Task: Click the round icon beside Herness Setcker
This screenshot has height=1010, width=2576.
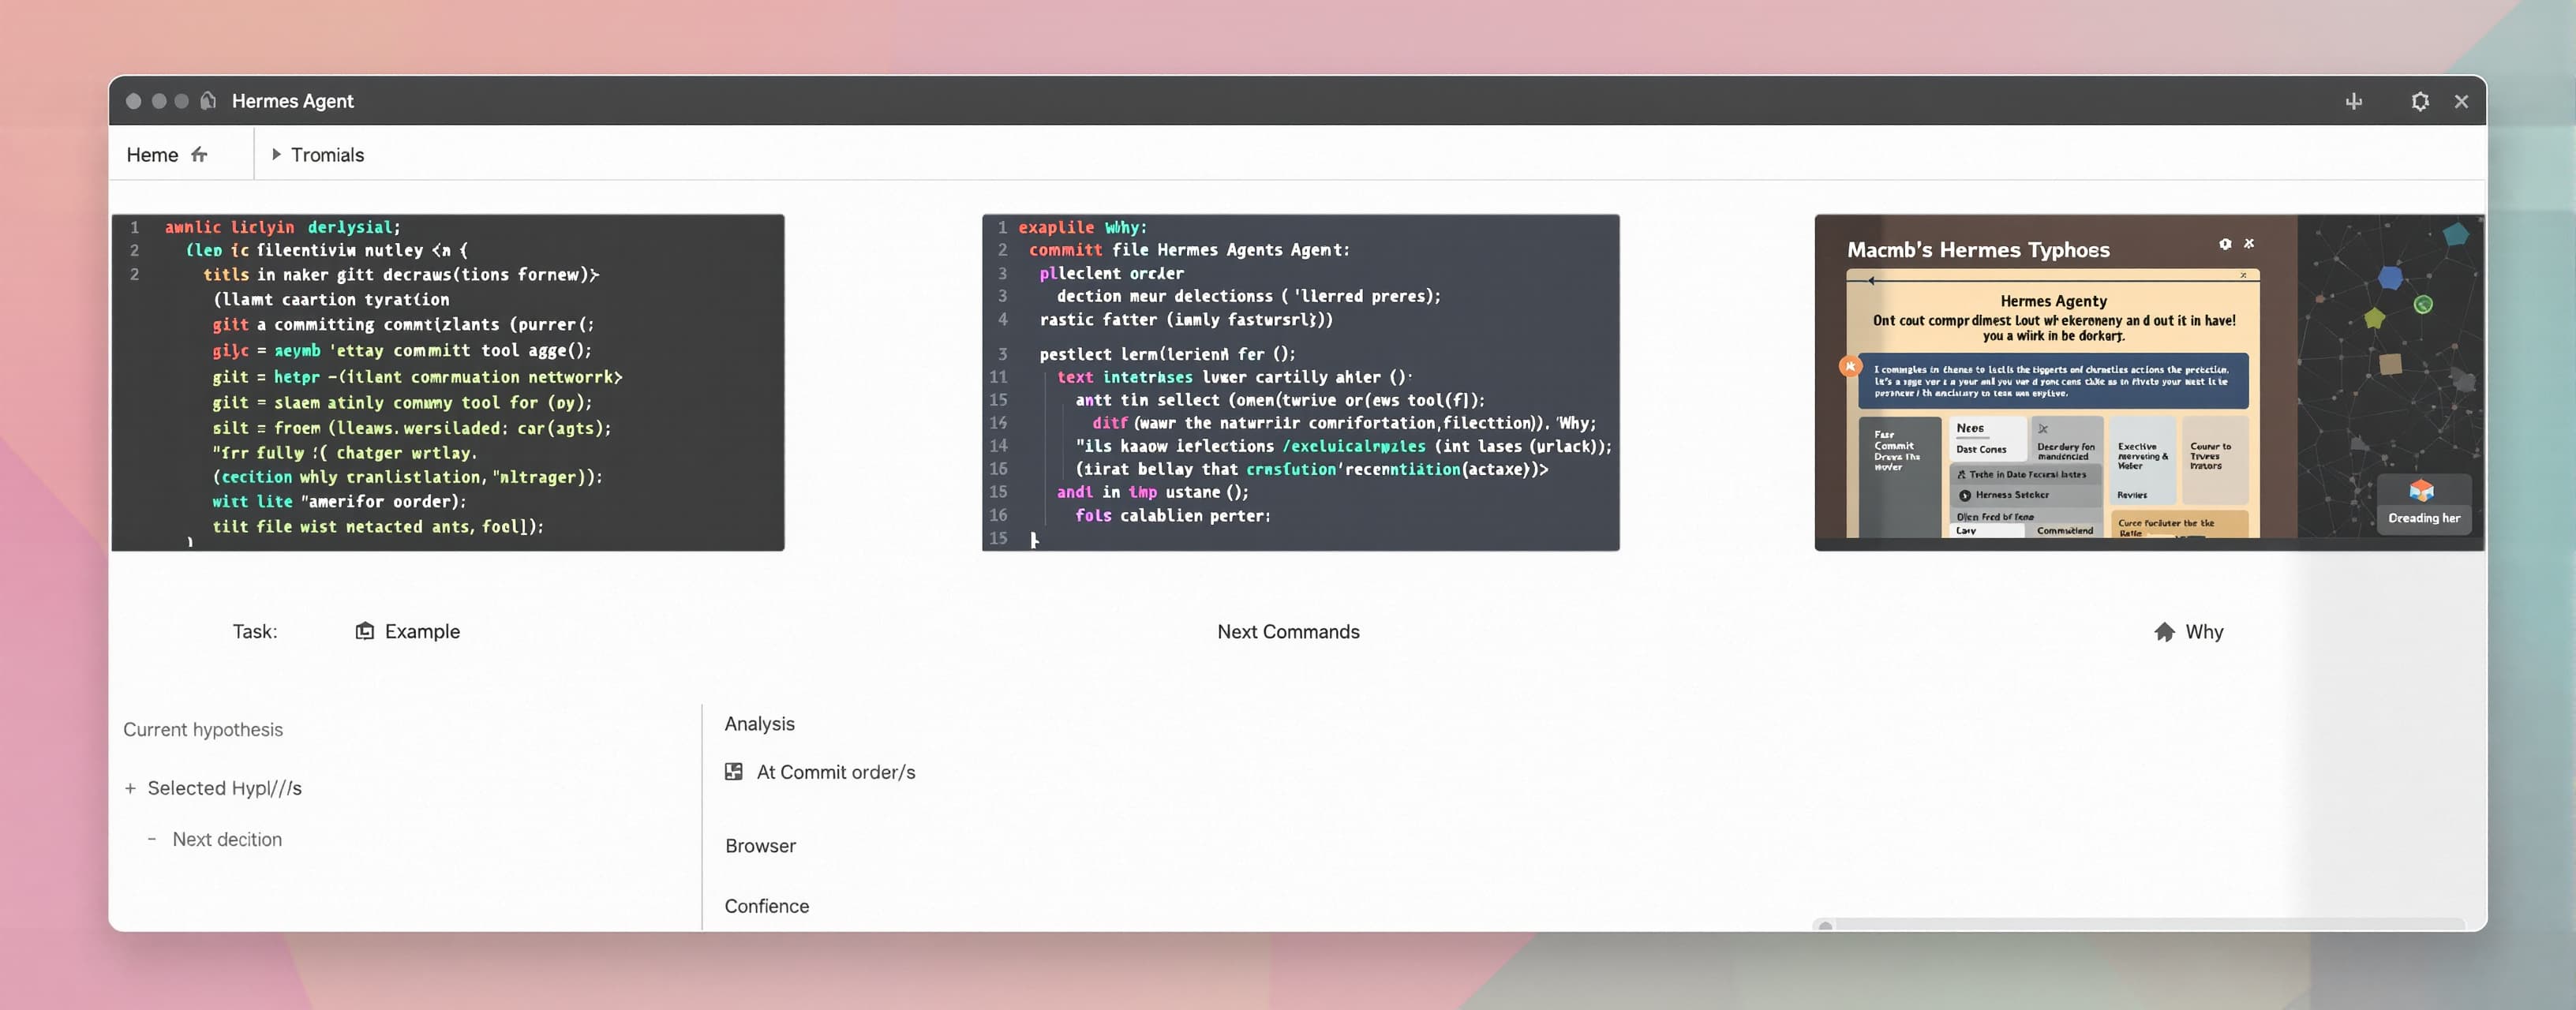Action: tap(1965, 495)
